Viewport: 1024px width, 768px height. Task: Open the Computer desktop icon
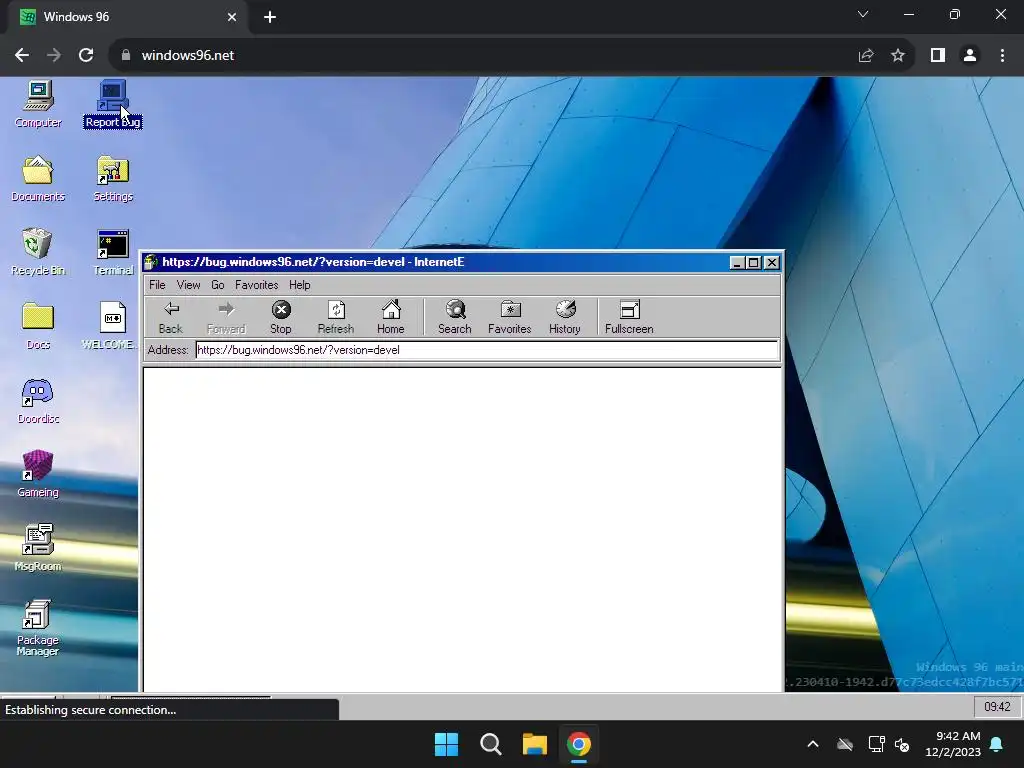point(38,103)
